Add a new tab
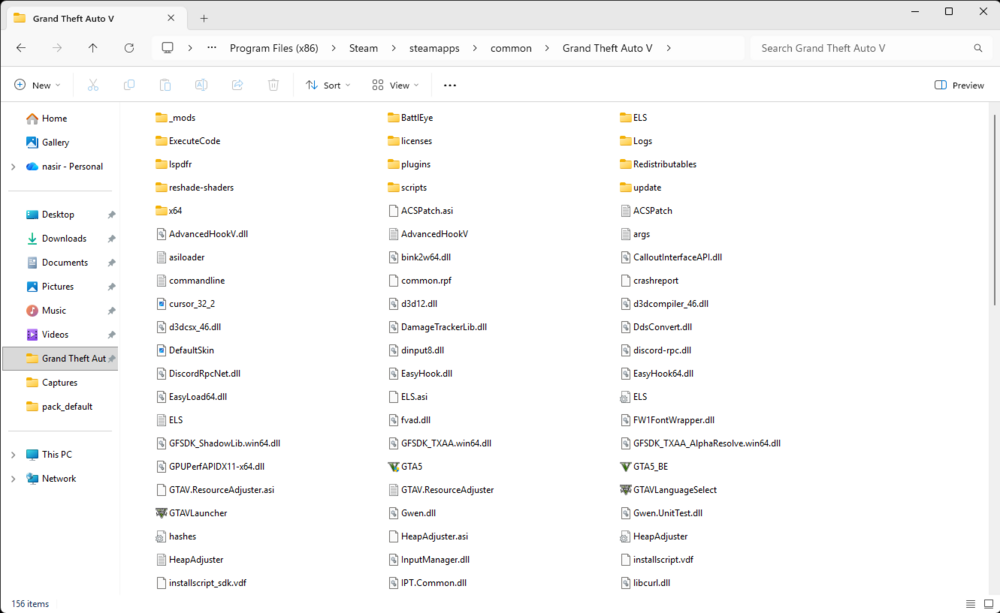Screen dimensions: 1000x613 [203, 18]
